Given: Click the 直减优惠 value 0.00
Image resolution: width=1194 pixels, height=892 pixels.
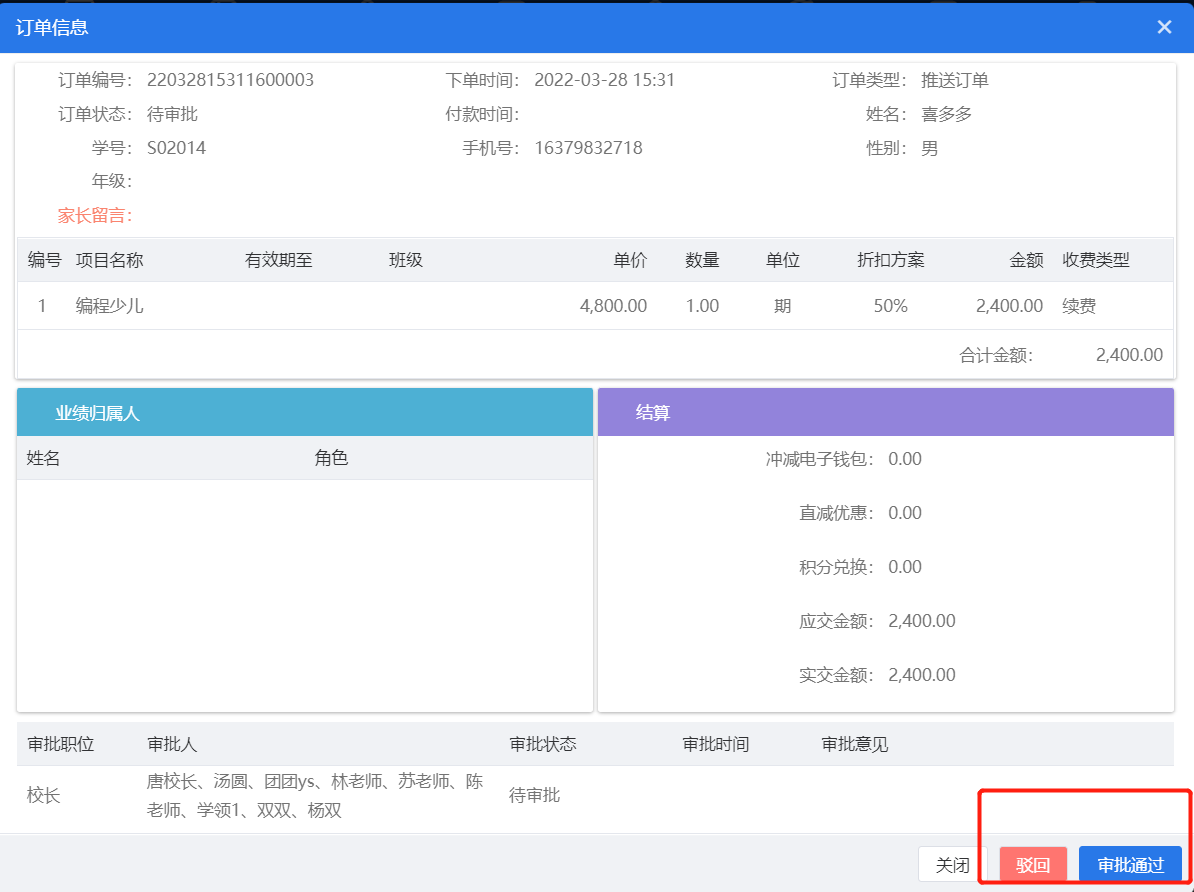Looking at the screenshot, I should pos(905,513).
